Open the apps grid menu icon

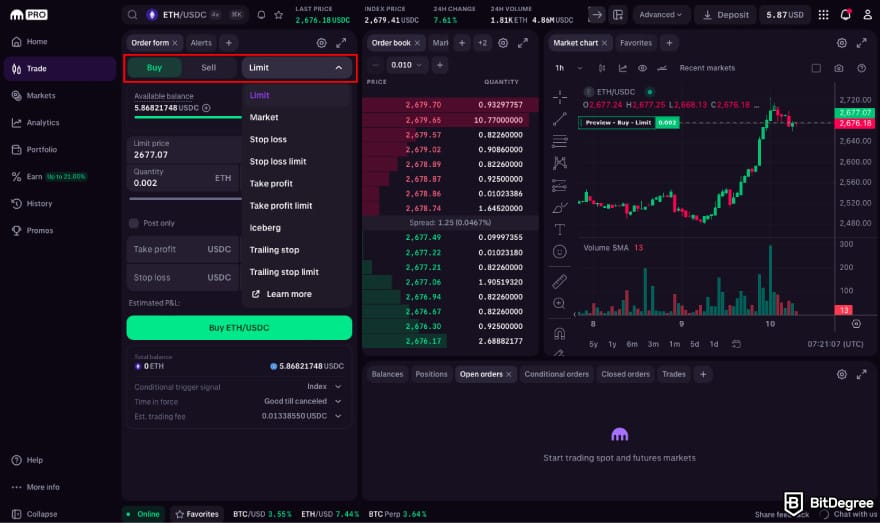point(823,15)
